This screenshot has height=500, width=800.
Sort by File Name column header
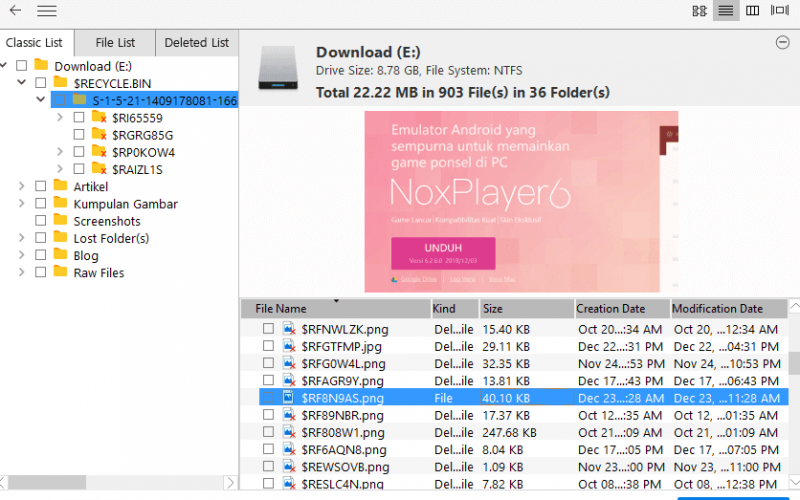[336, 309]
